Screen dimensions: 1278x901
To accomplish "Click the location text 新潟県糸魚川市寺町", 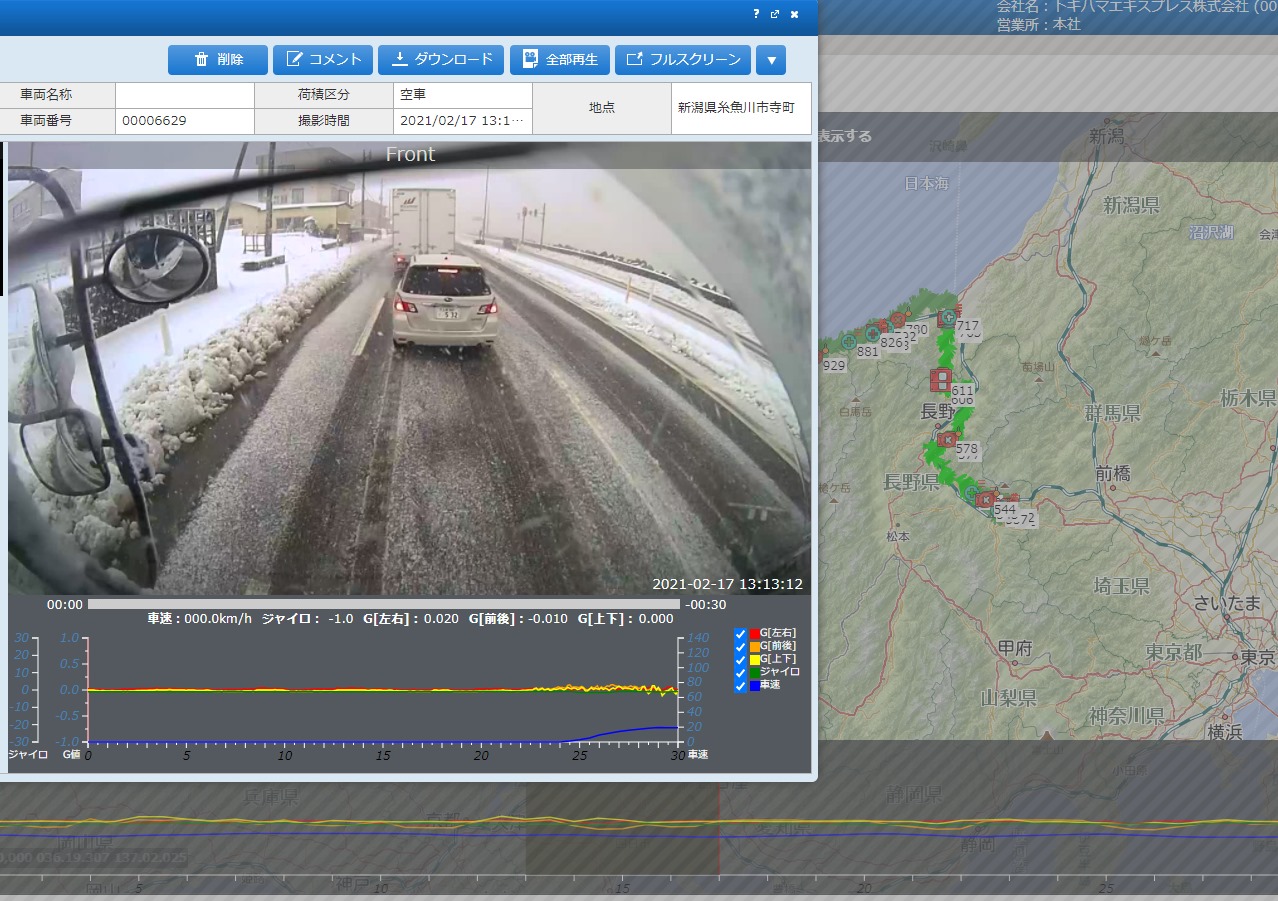I will (x=736, y=108).
